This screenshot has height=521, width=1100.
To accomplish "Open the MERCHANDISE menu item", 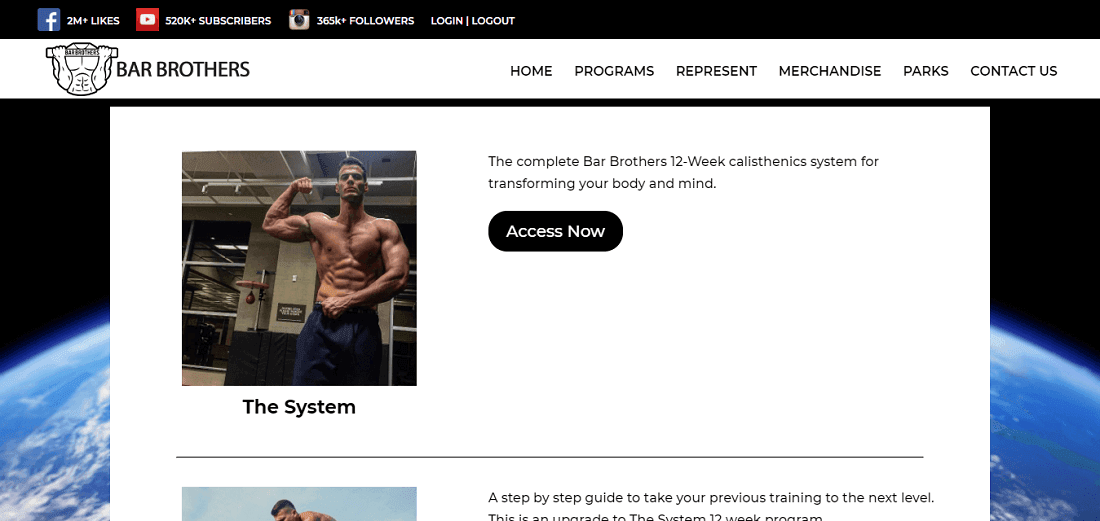I will tap(830, 71).
